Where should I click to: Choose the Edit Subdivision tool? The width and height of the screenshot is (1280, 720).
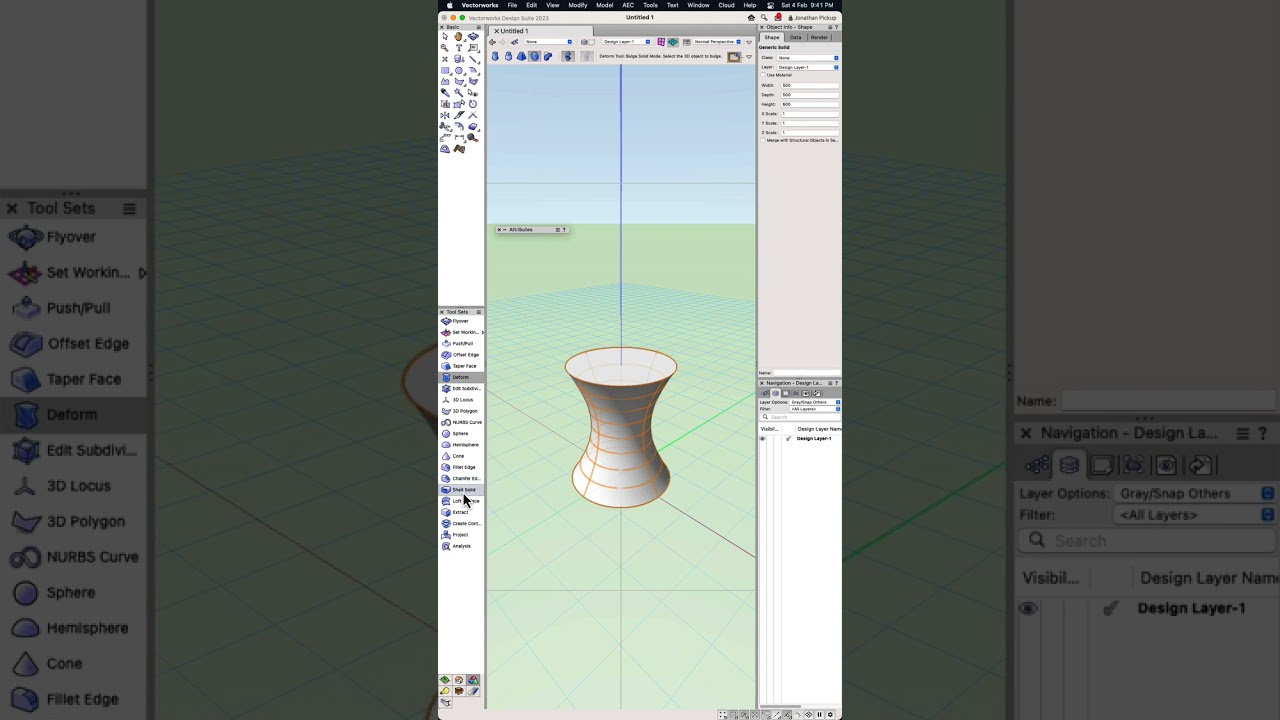point(461,388)
